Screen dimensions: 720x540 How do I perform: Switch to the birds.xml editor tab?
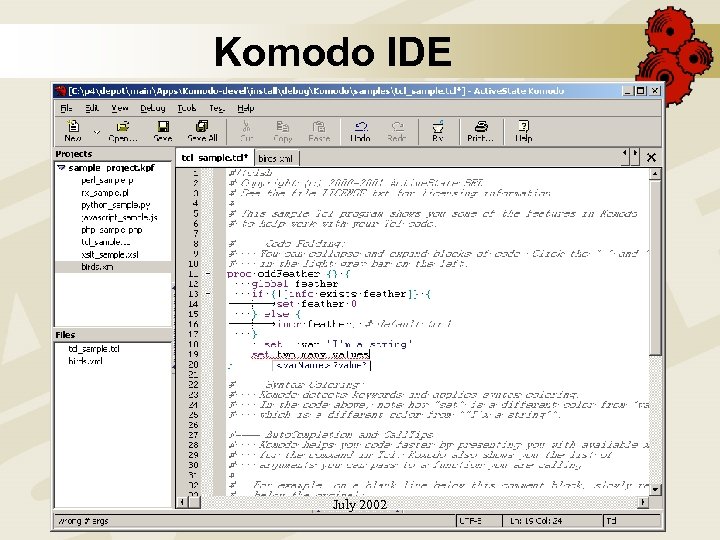276,158
